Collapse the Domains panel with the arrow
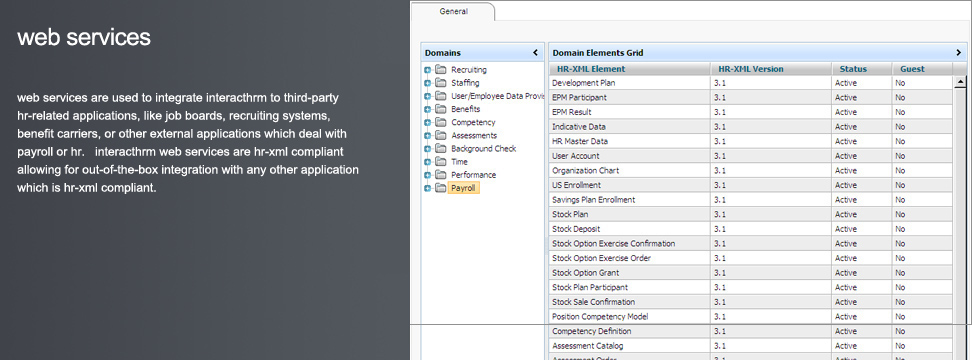The height and width of the screenshot is (360, 972). (536, 53)
